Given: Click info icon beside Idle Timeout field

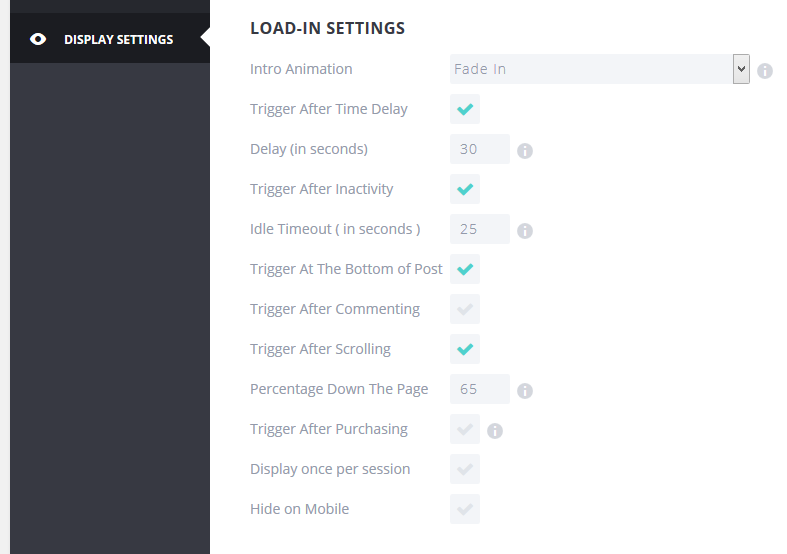Looking at the screenshot, I should [525, 231].
